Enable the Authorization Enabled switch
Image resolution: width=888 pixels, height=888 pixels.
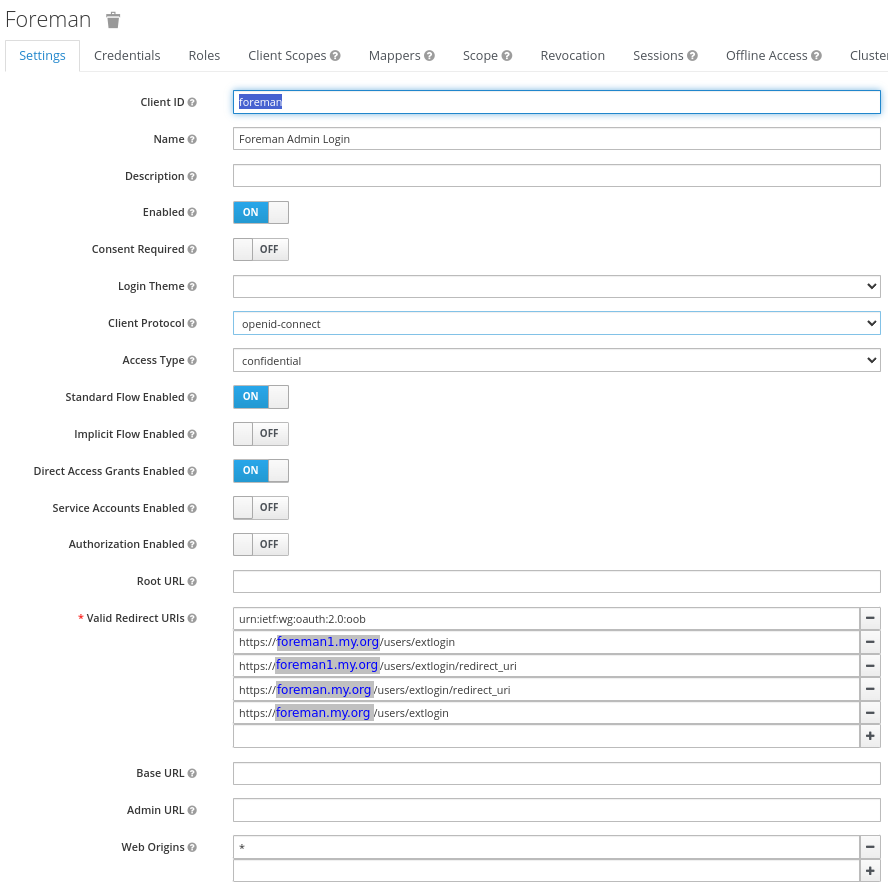(x=261, y=544)
